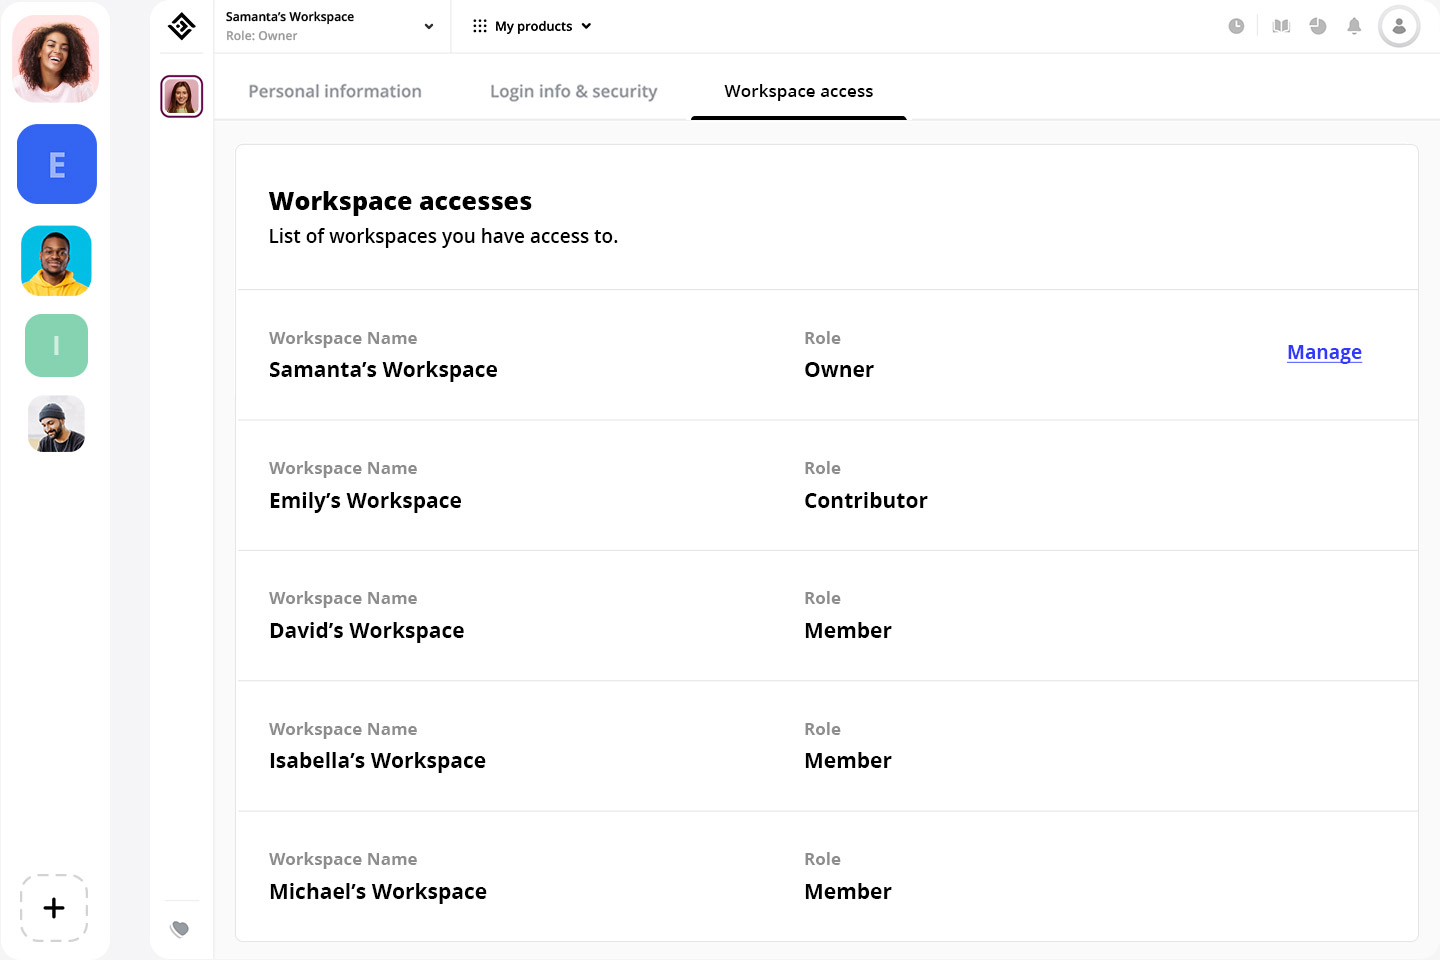The image size is (1440, 960).
Task: Switch to the Personal information tab
Action: pos(335,91)
